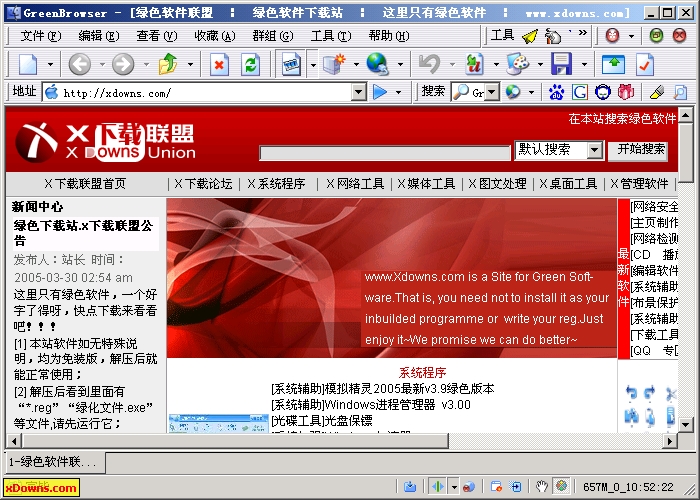700x500 pixels.
Task: Click the blue face search icon
Action: (603, 92)
